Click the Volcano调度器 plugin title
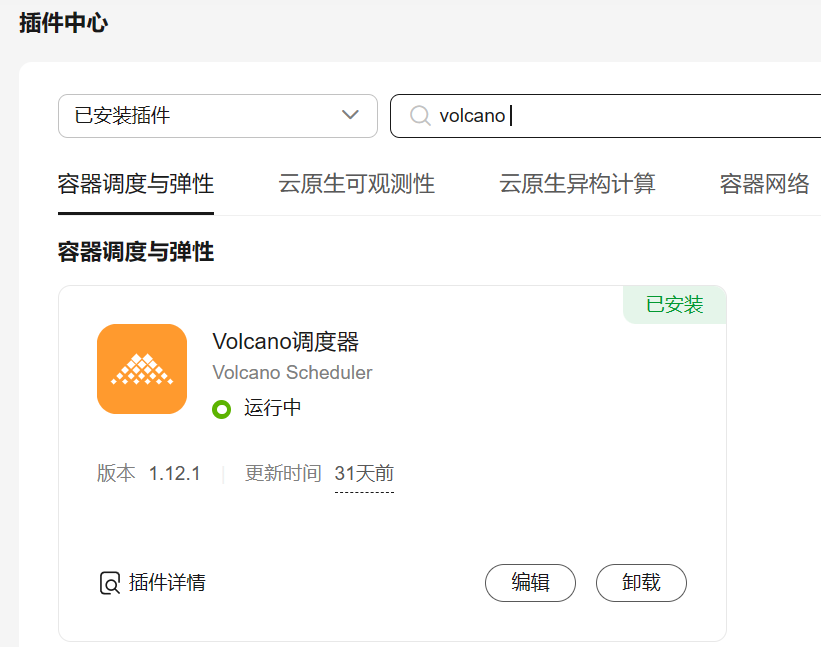821x647 pixels. pyautogui.click(x=286, y=342)
